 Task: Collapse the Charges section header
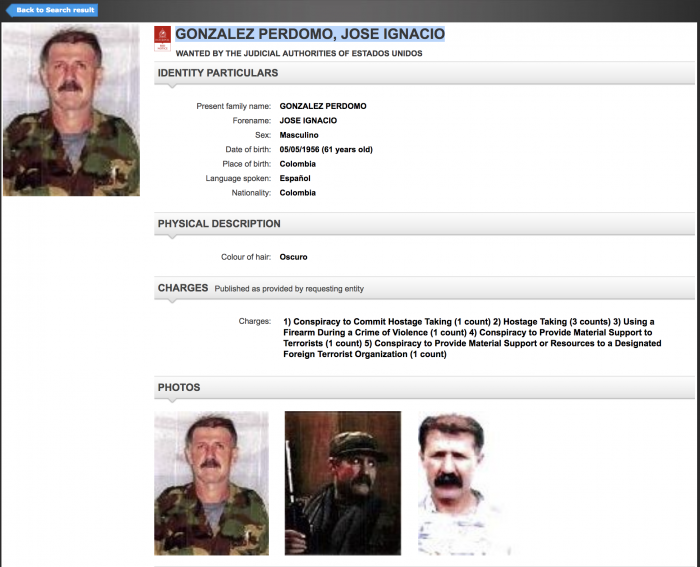tap(182, 288)
